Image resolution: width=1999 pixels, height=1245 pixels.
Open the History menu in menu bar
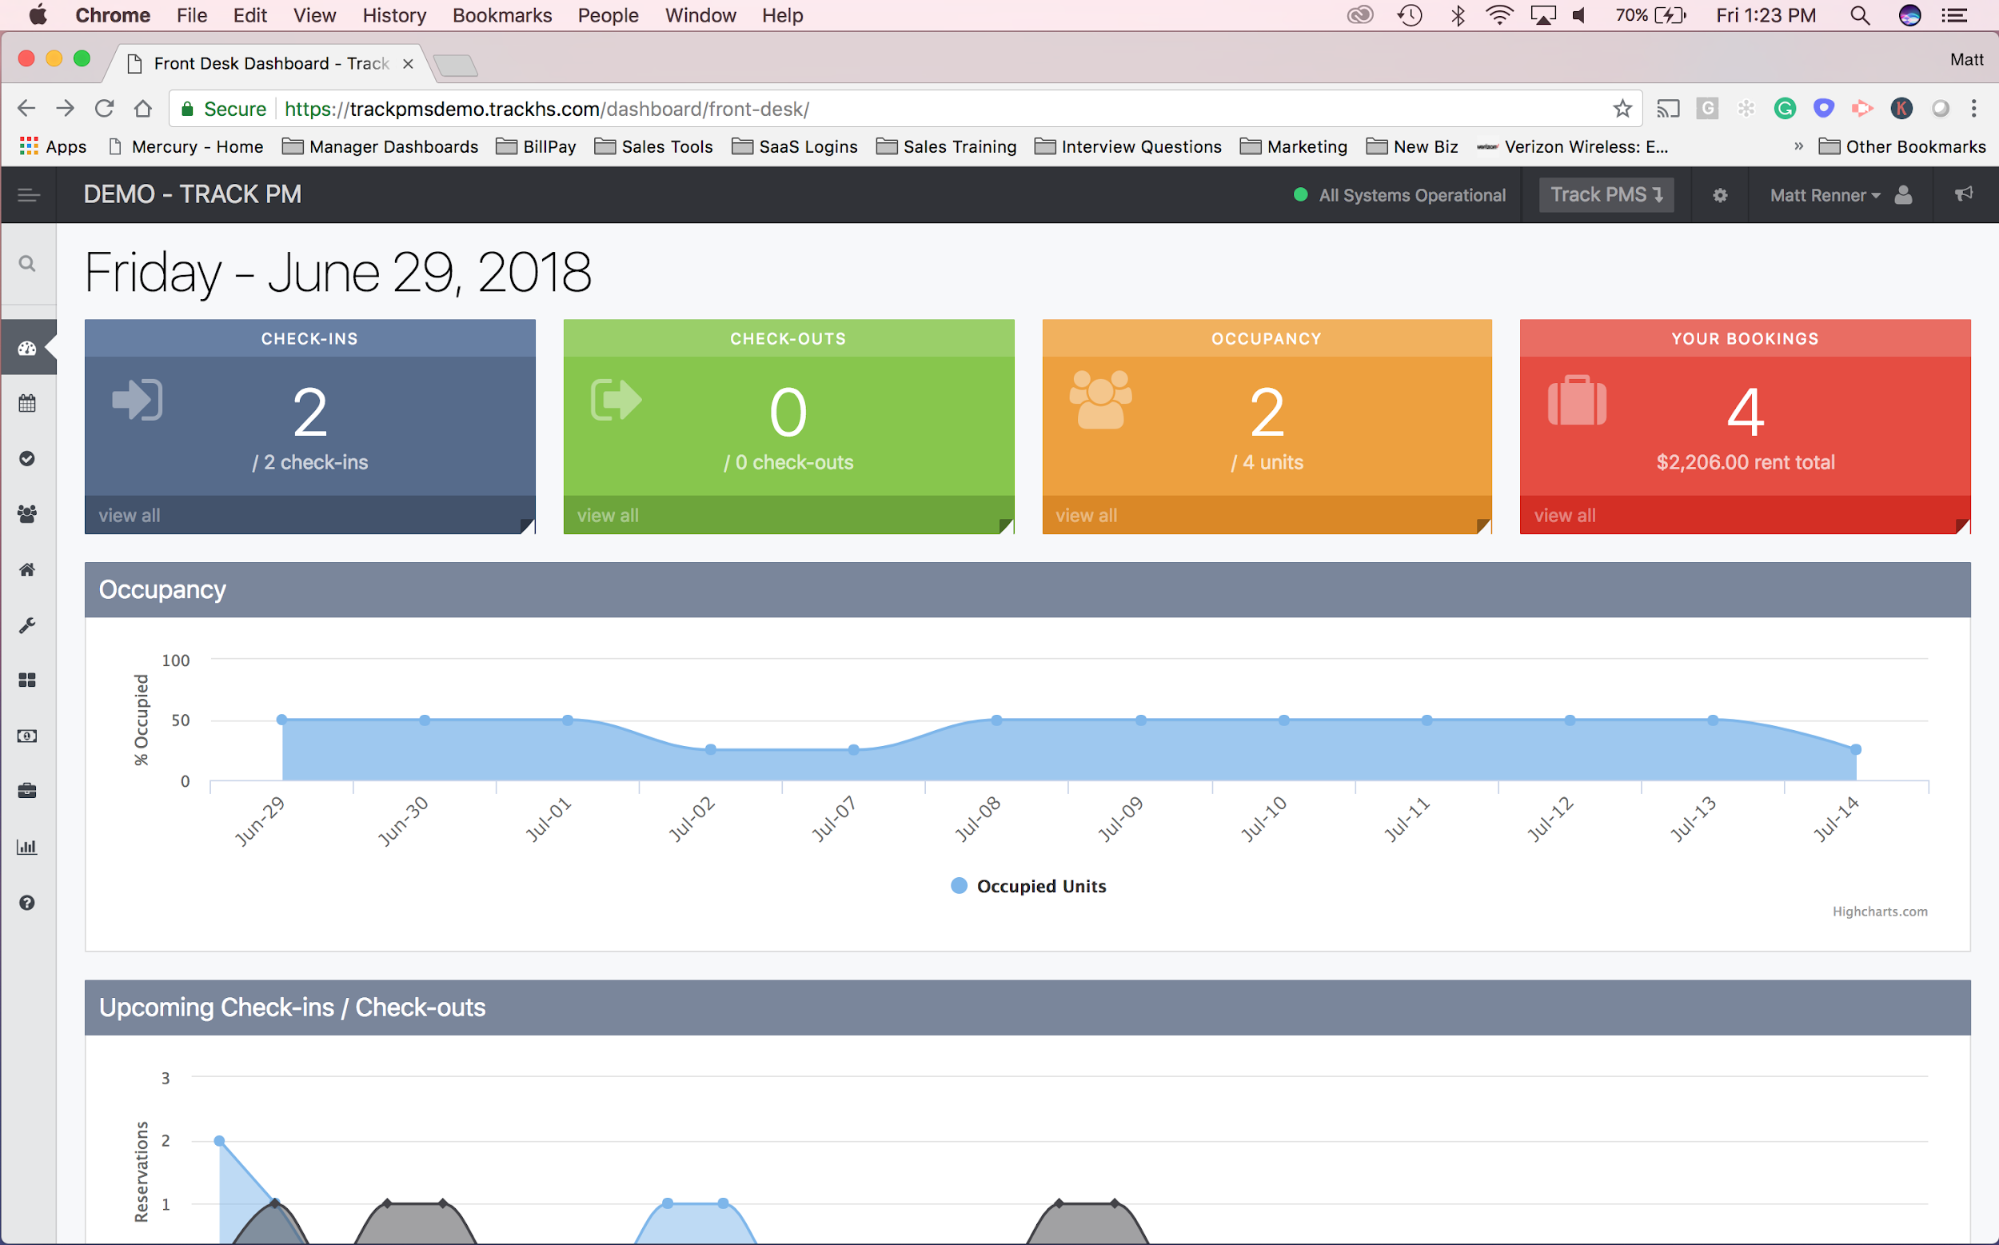393,15
